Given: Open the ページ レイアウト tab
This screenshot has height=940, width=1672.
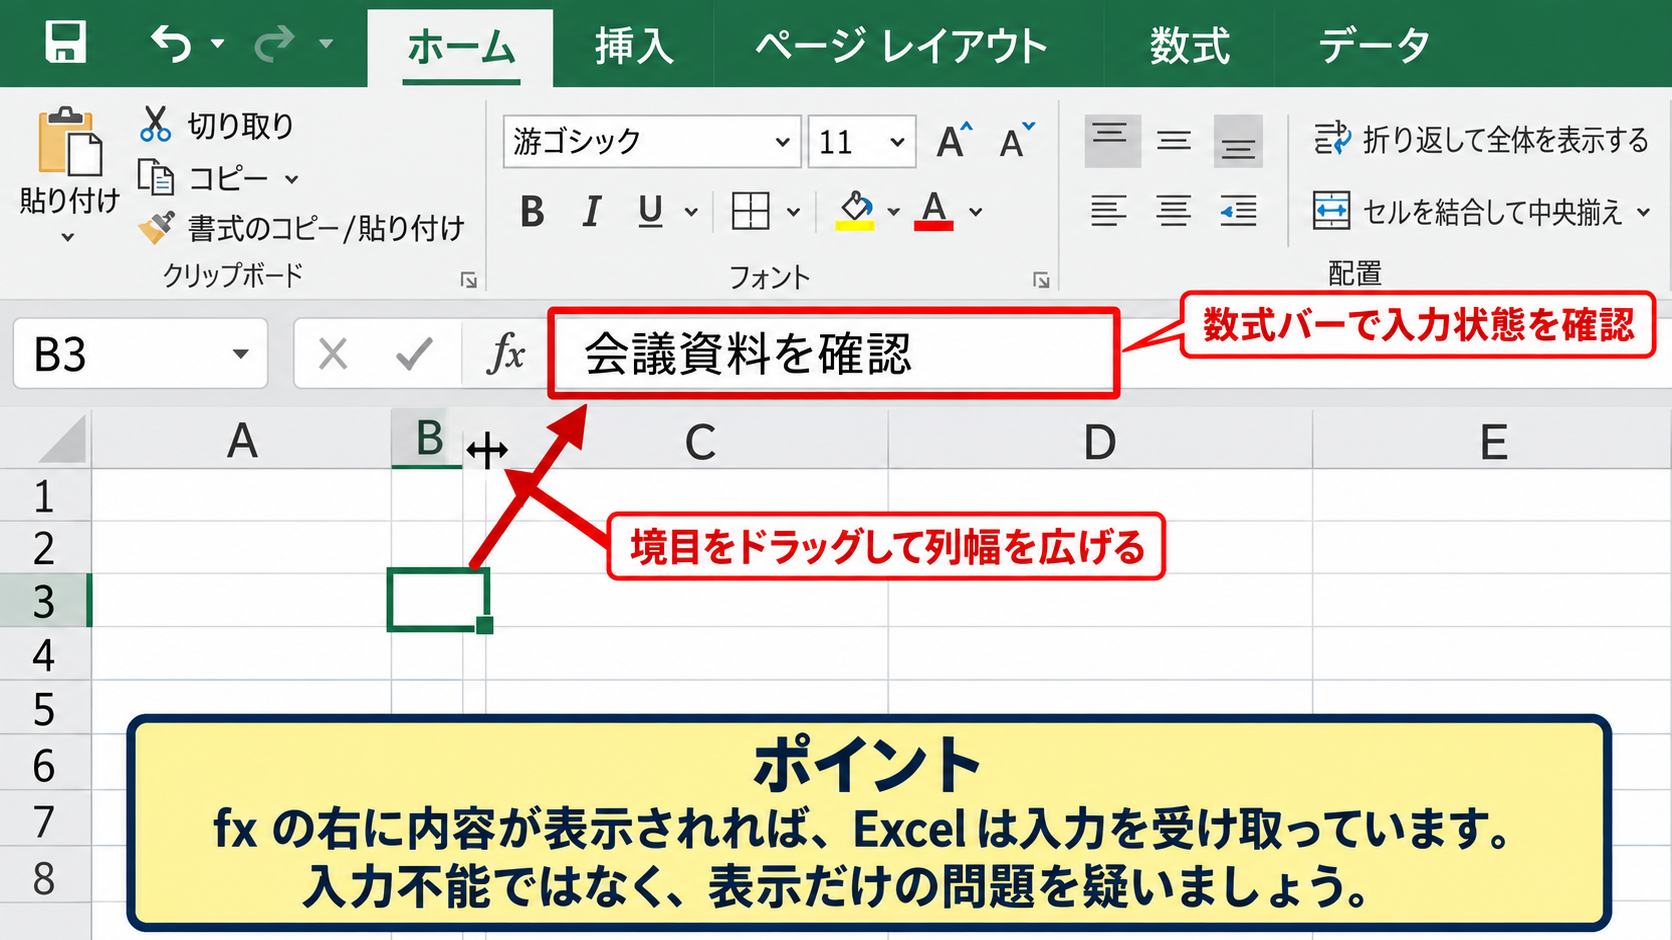Looking at the screenshot, I should click(901, 47).
